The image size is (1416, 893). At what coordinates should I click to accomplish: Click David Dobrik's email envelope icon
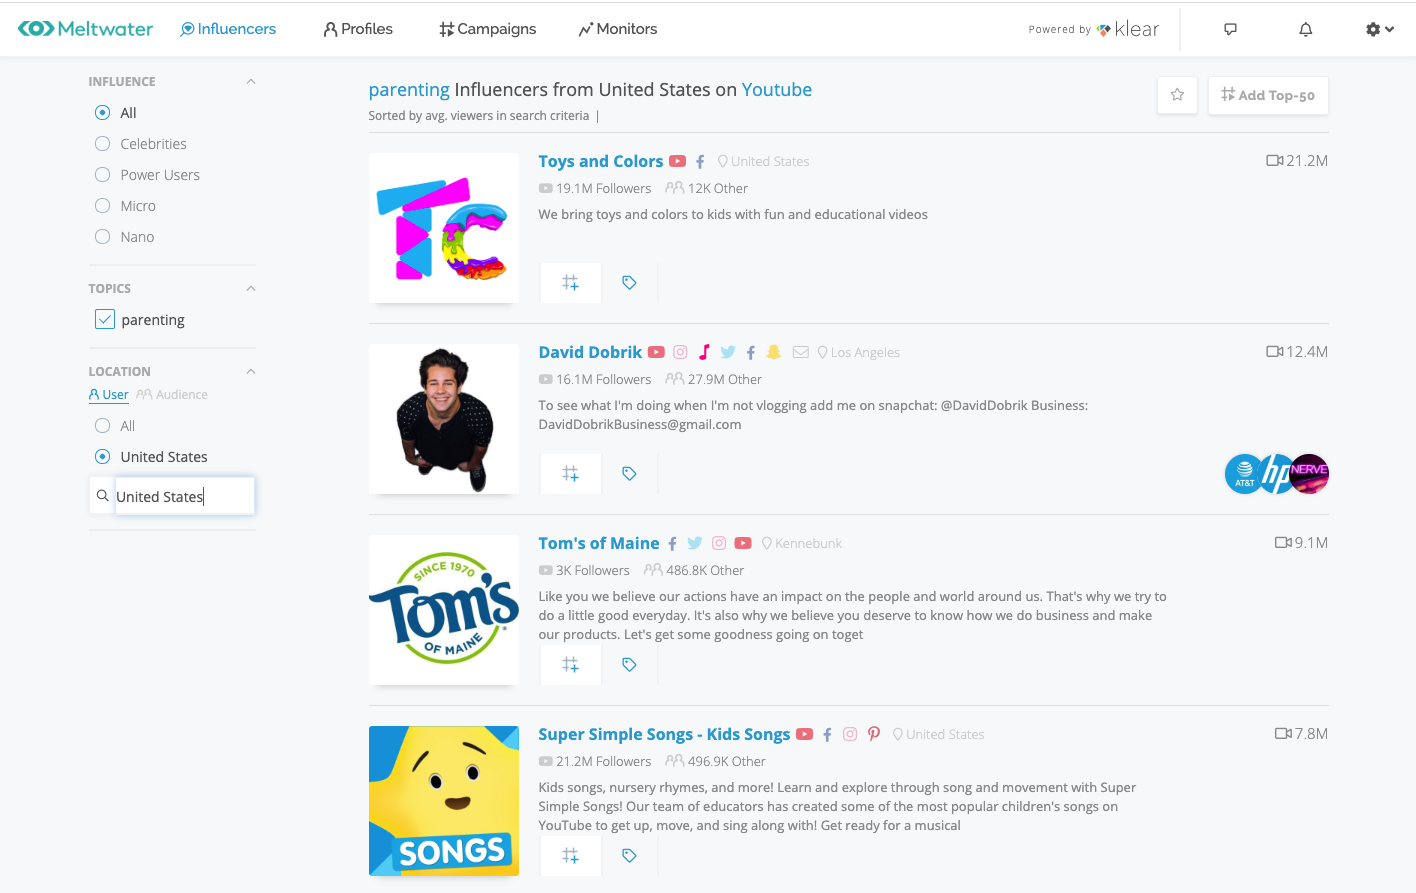(x=801, y=352)
